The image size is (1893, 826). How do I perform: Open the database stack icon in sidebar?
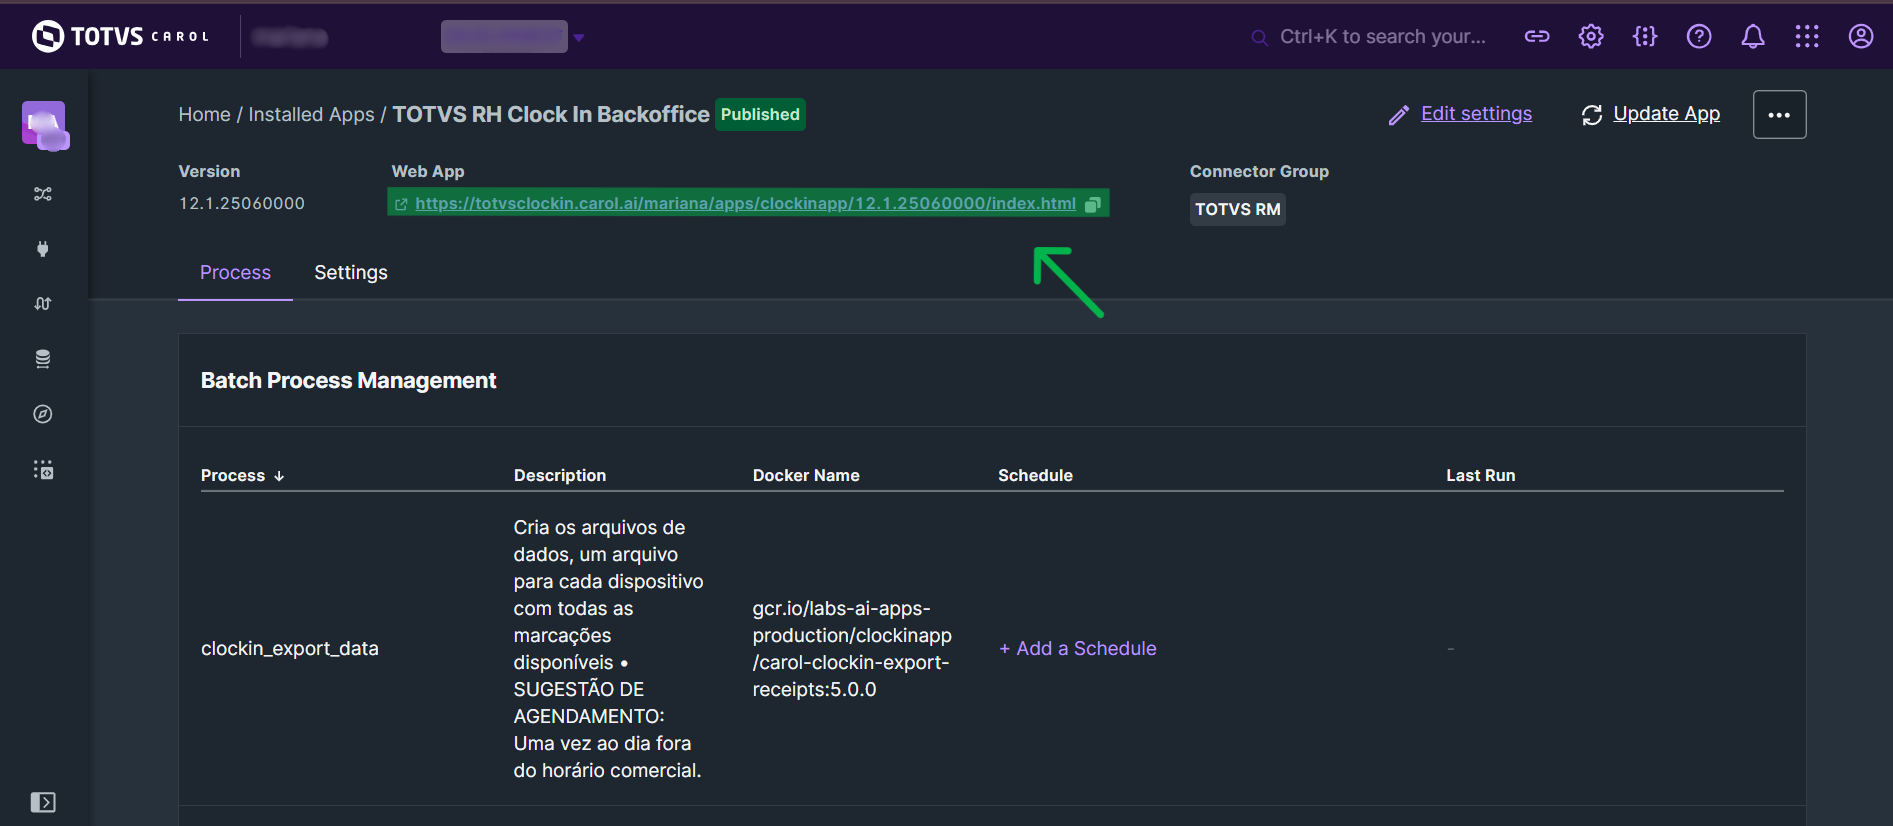(x=43, y=359)
